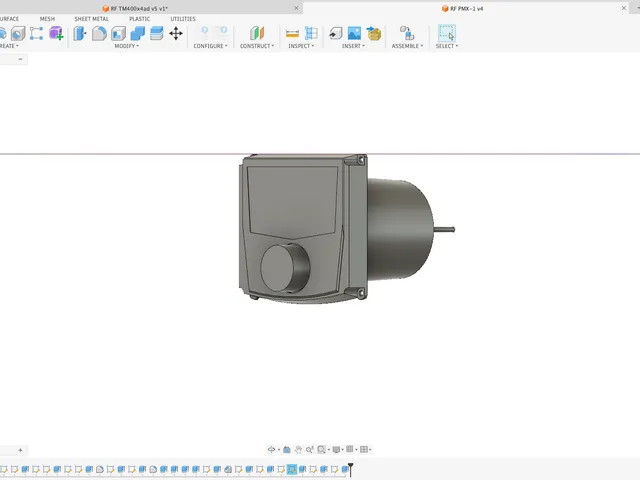Viewport: 640px width, 480px height.
Task: Click the purple Create Form icon
Action: [56, 33]
